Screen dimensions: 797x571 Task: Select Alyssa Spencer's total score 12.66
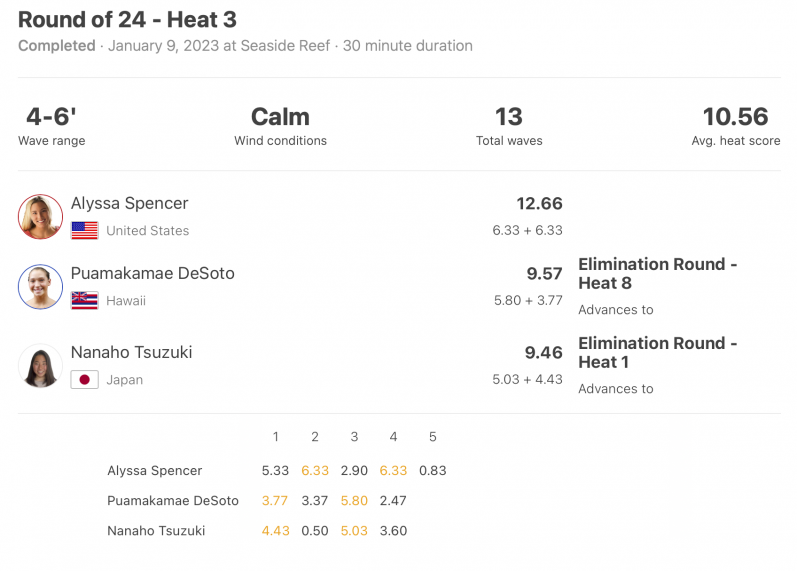click(x=539, y=203)
